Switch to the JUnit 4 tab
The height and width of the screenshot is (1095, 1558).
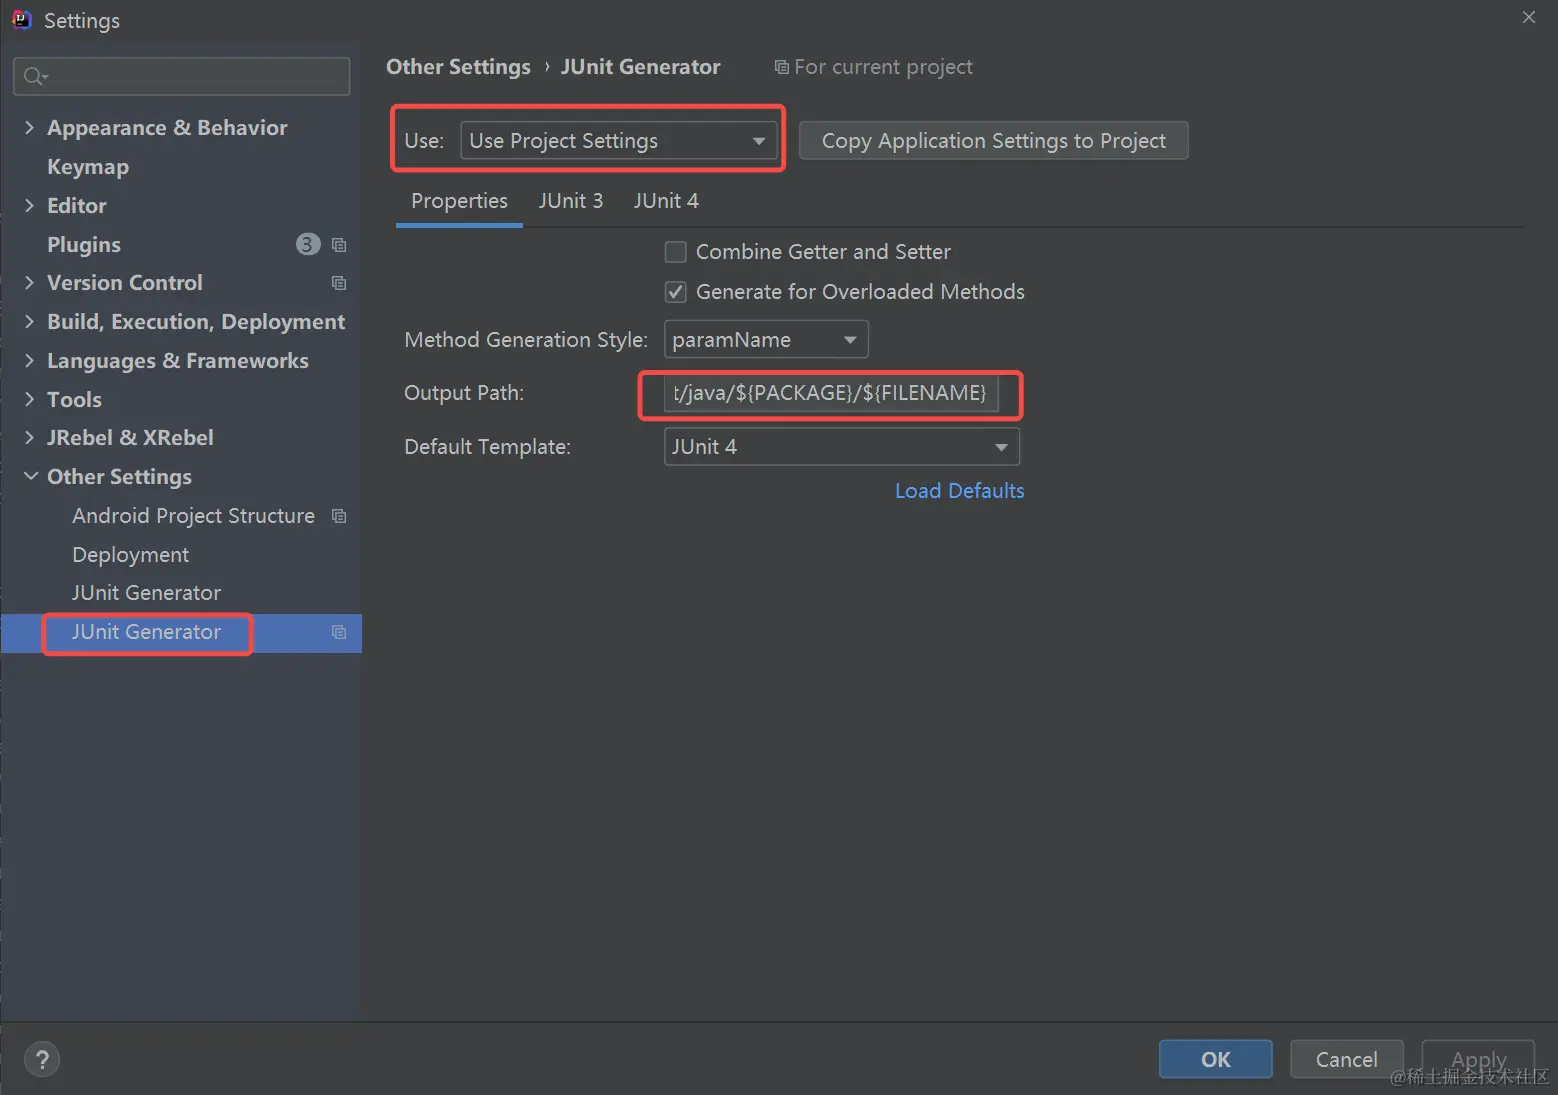coord(666,201)
